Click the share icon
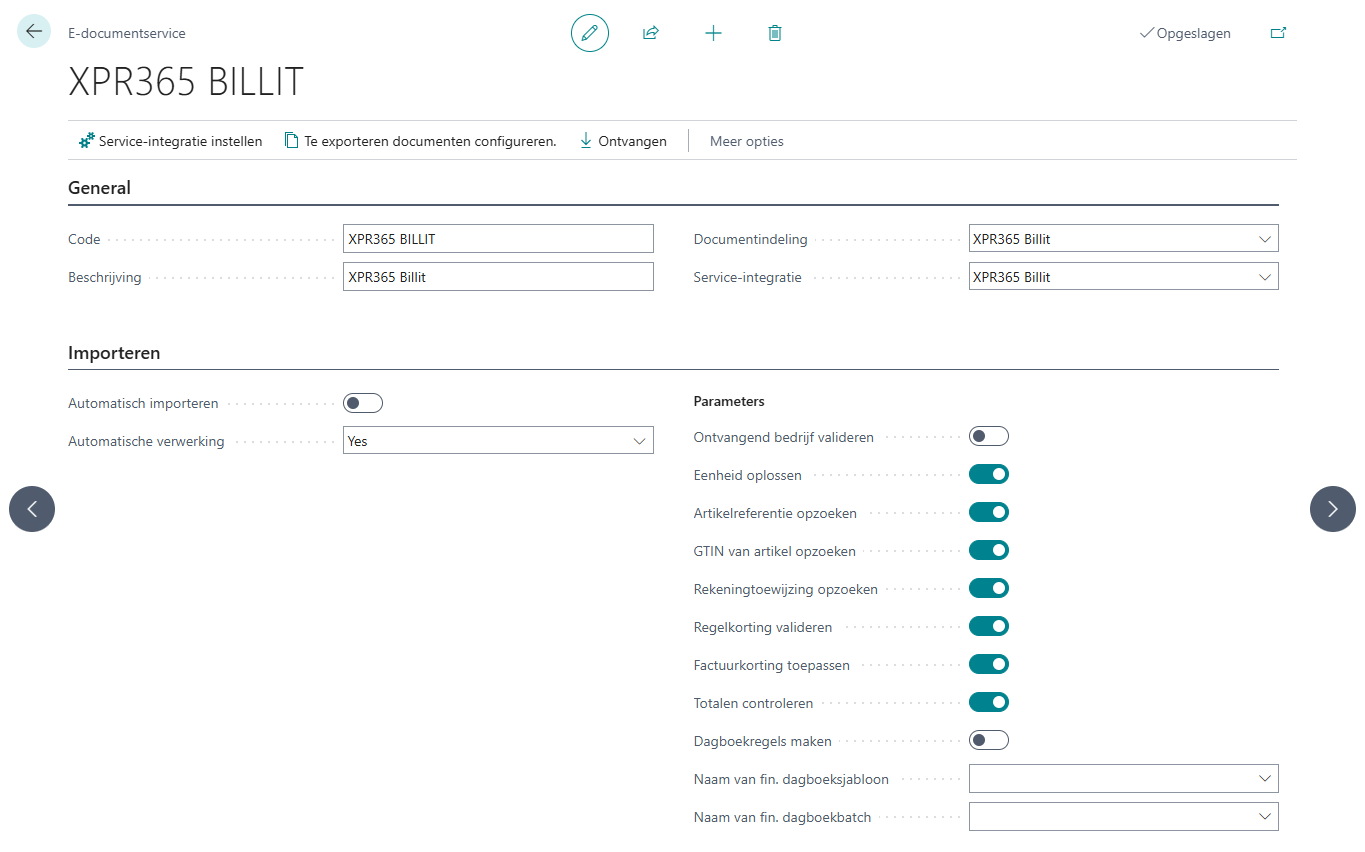1365x852 pixels. tap(651, 33)
